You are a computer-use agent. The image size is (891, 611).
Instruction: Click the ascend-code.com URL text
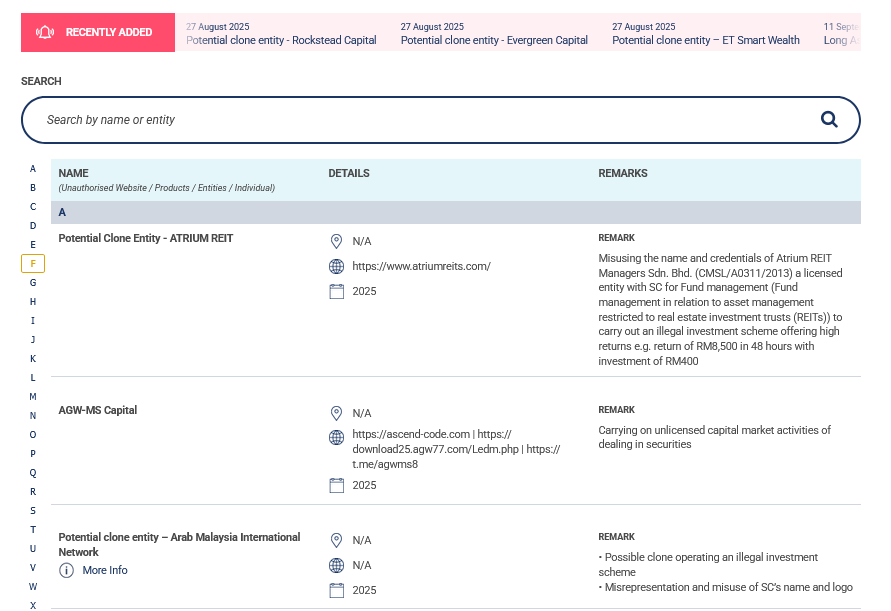tap(411, 434)
